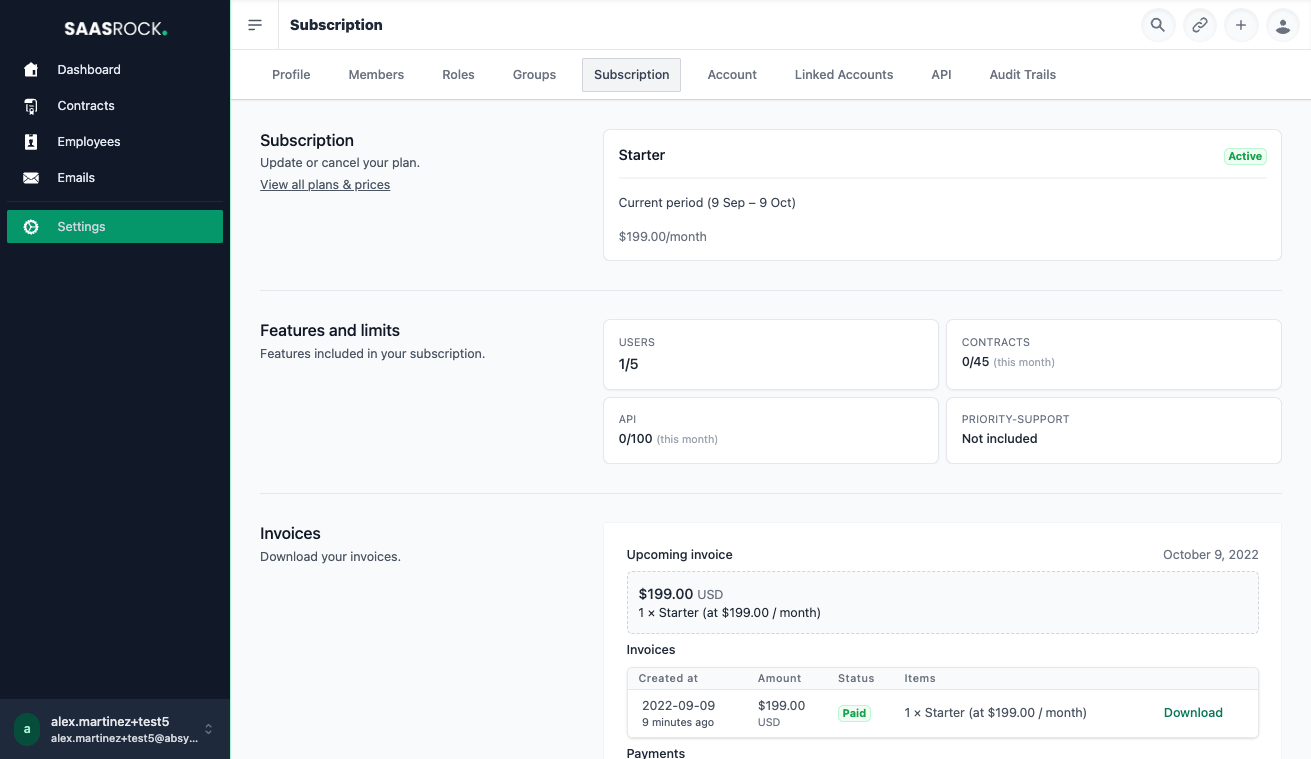Click the Settings gear icon in sidebar
The width and height of the screenshot is (1311, 759).
click(x=31, y=227)
